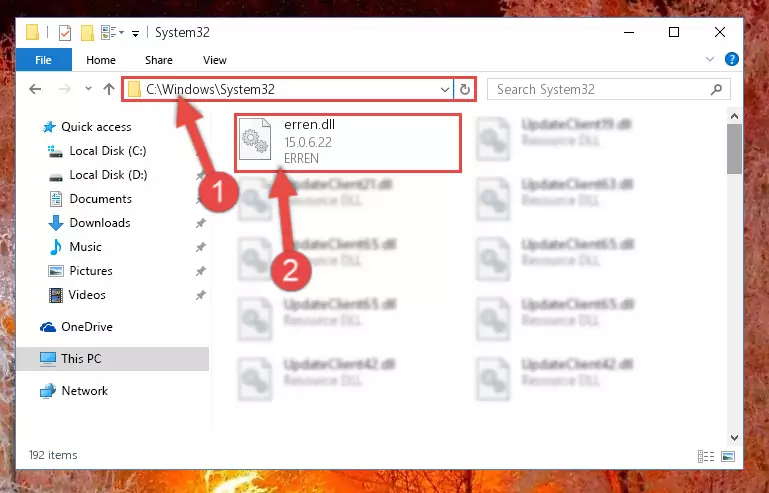This screenshot has height=493, width=769.
Task: Open Videos in the navigation pane
Action: tap(77, 295)
